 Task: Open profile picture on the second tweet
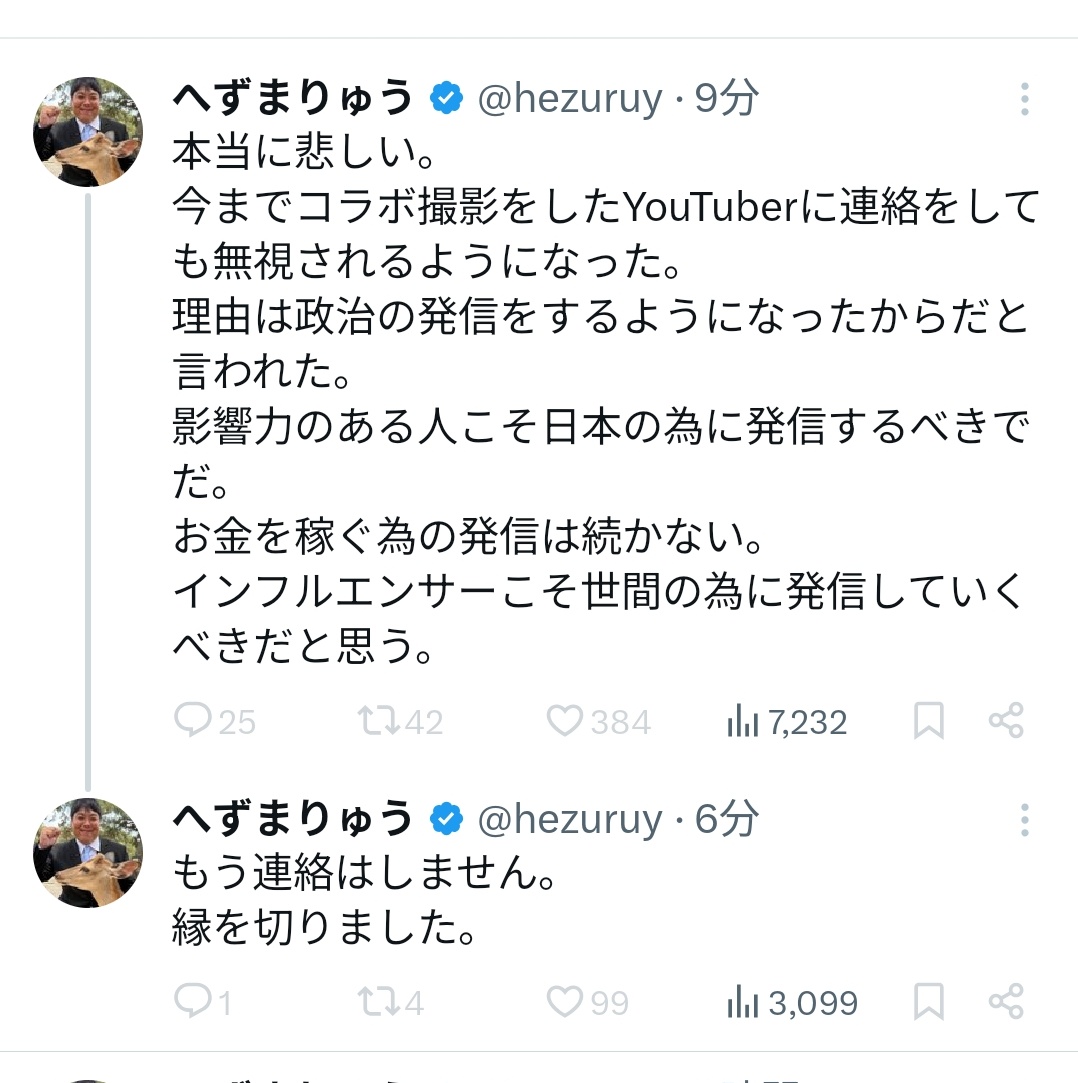coord(88,852)
